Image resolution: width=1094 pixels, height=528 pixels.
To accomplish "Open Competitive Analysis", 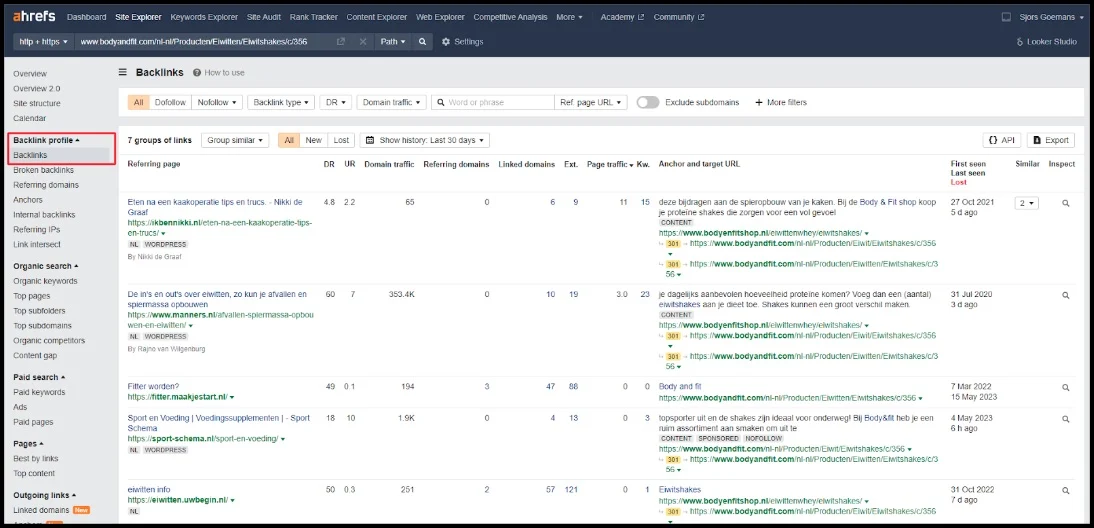I will pos(511,17).
